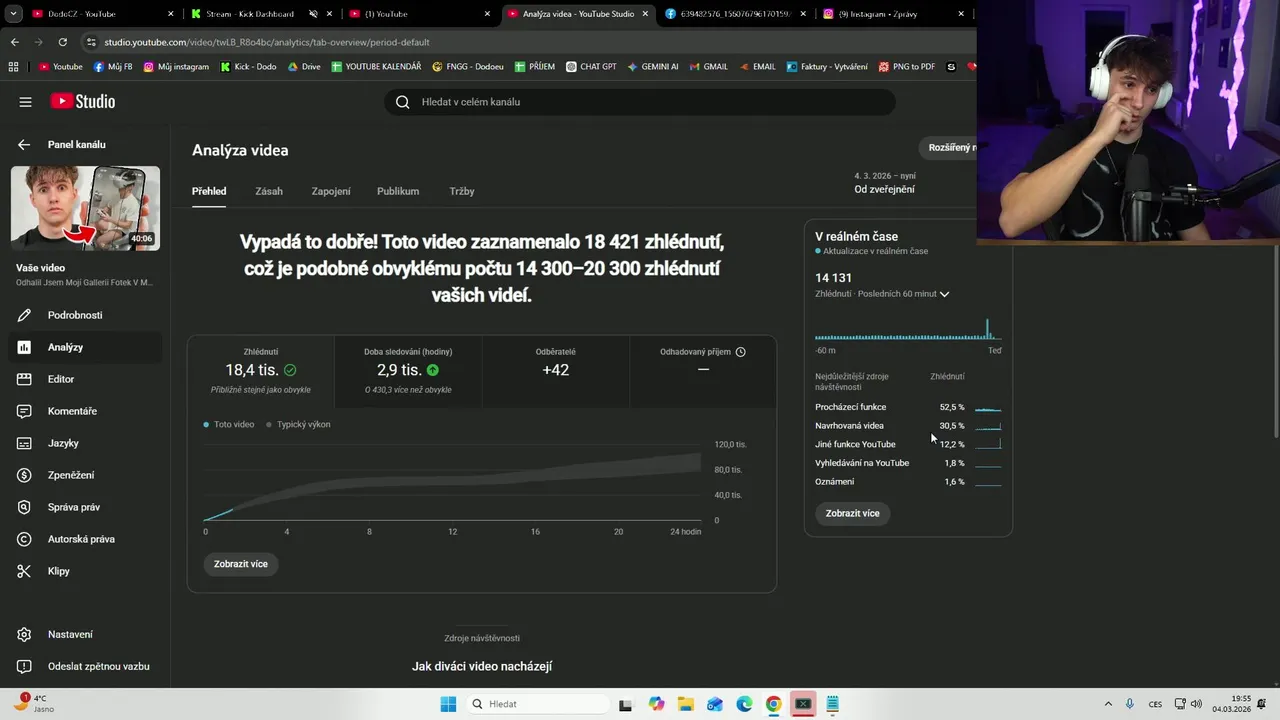Viewport: 1280px width, 720px height.
Task: Open the Drive bookmark
Action: click(304, 67)
